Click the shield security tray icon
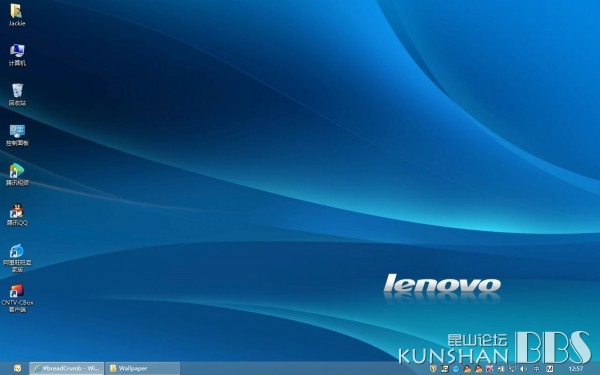Screen dimensions: 600x375 (x=433, y=369)
